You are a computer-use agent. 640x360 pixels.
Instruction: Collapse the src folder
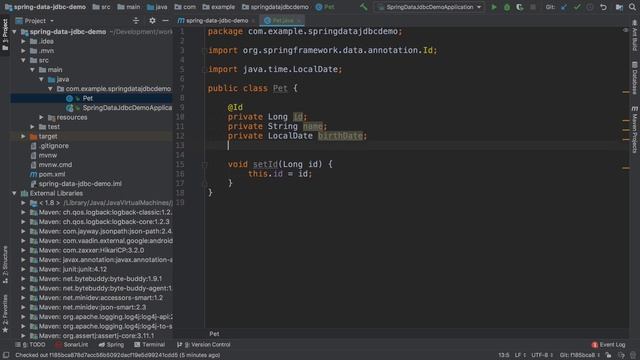click(24, 60)
